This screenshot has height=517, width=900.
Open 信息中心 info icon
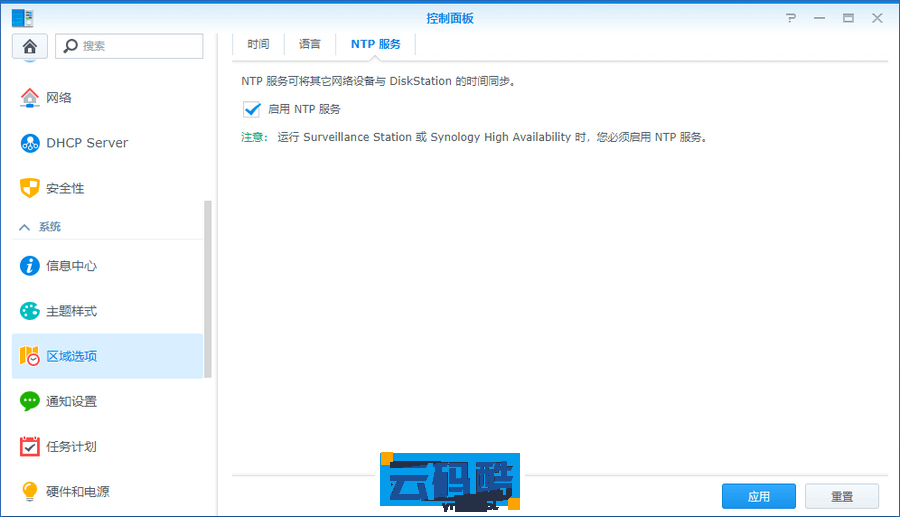tap(30, 266)
